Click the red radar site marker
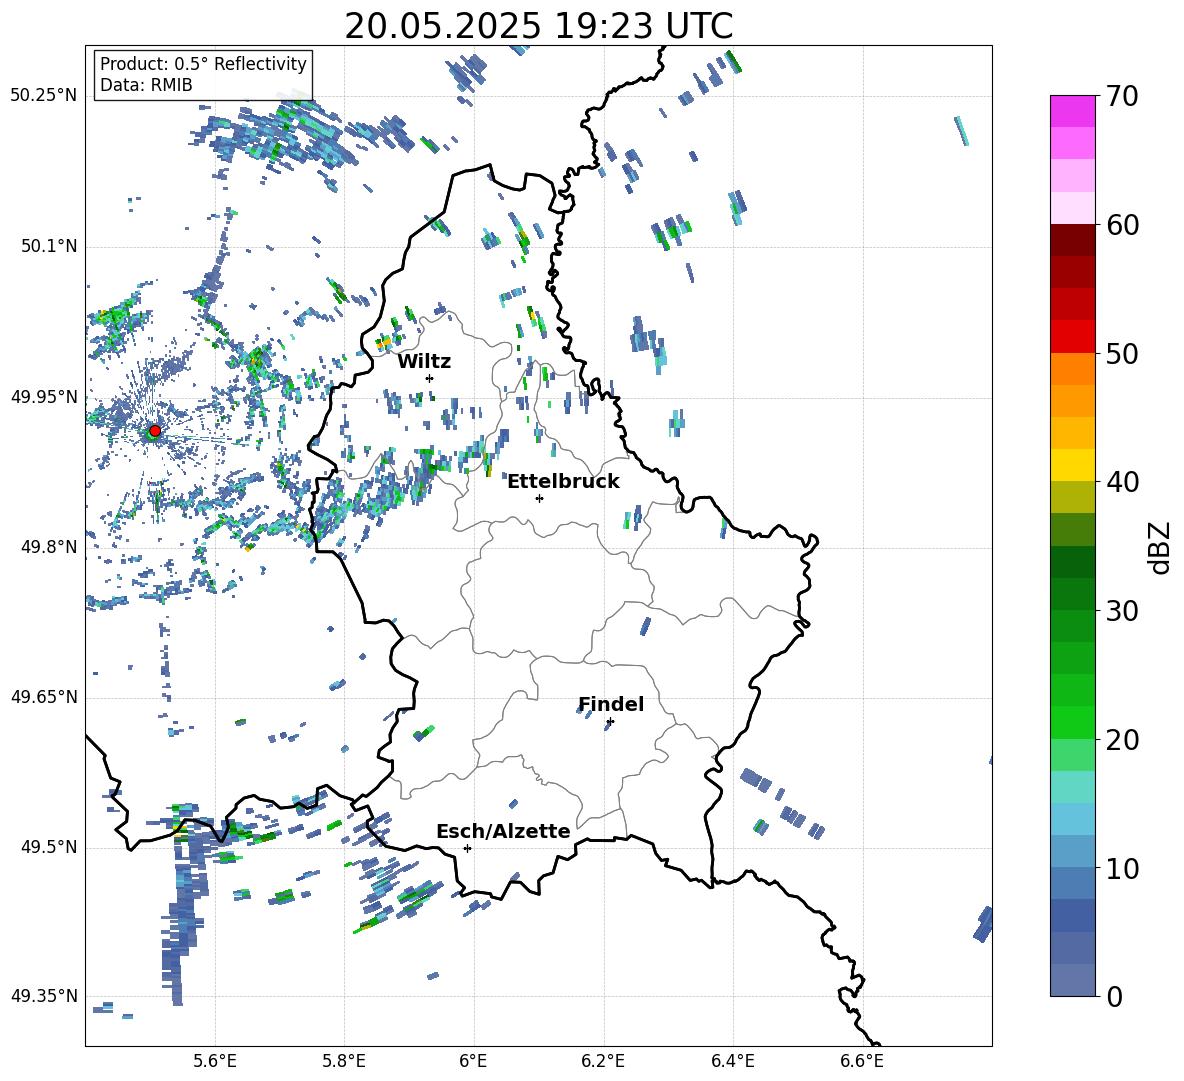 coord(155,431)
